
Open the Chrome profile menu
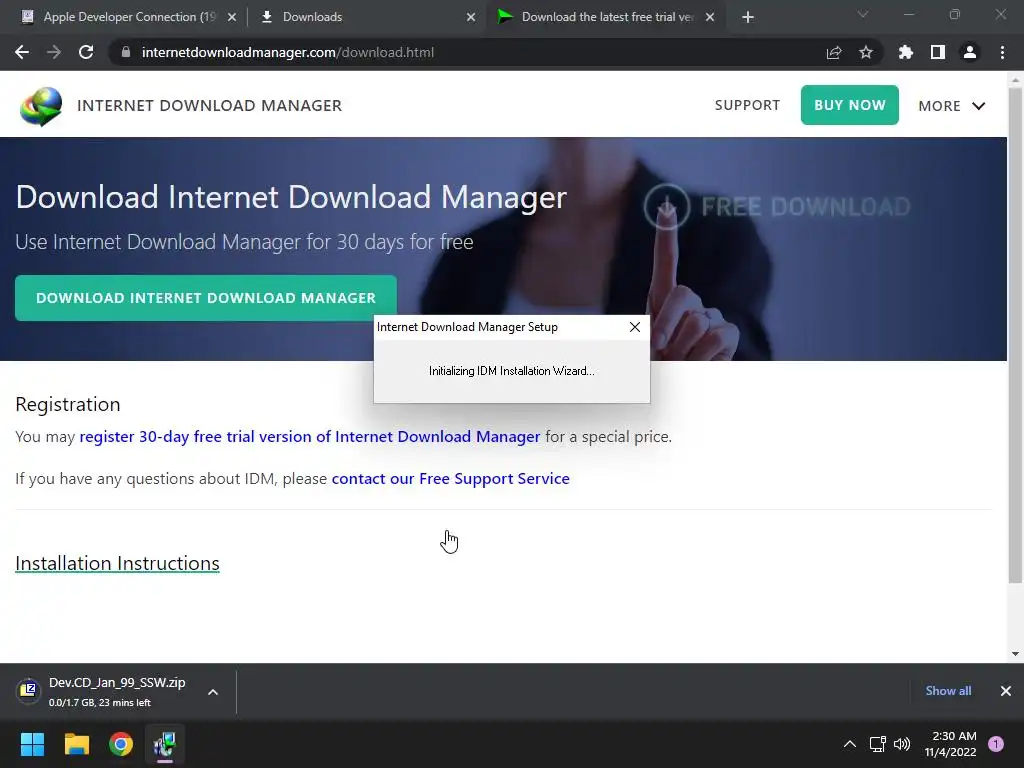pyautogui.click(x=970, y=52)
